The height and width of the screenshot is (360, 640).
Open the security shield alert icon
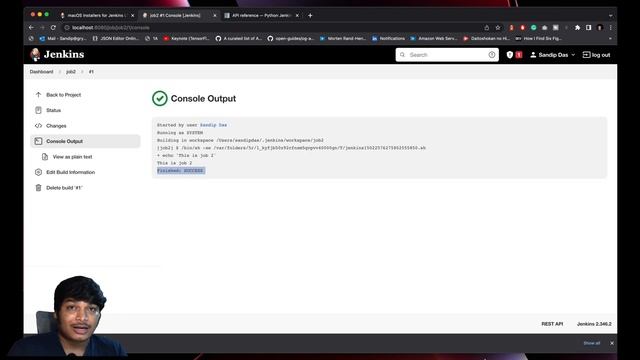click(x=509, y=55)
